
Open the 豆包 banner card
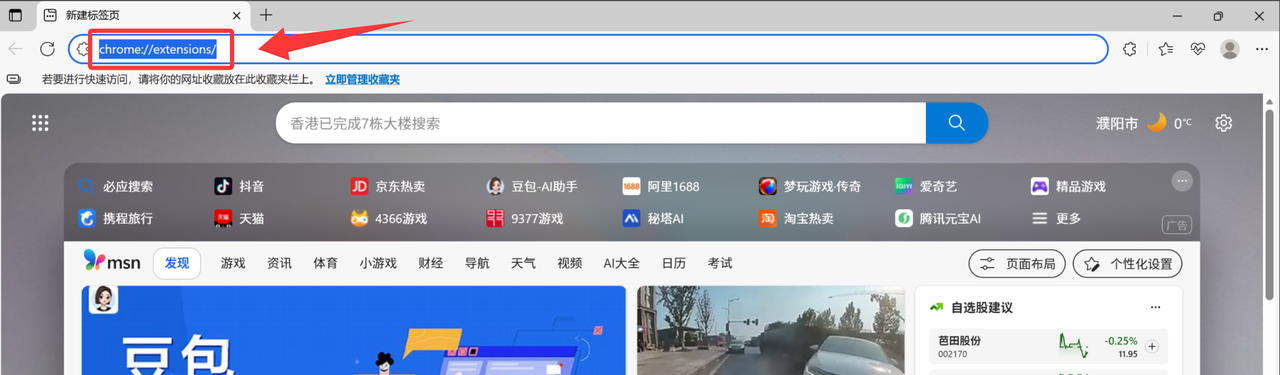[x=354, y=330]
